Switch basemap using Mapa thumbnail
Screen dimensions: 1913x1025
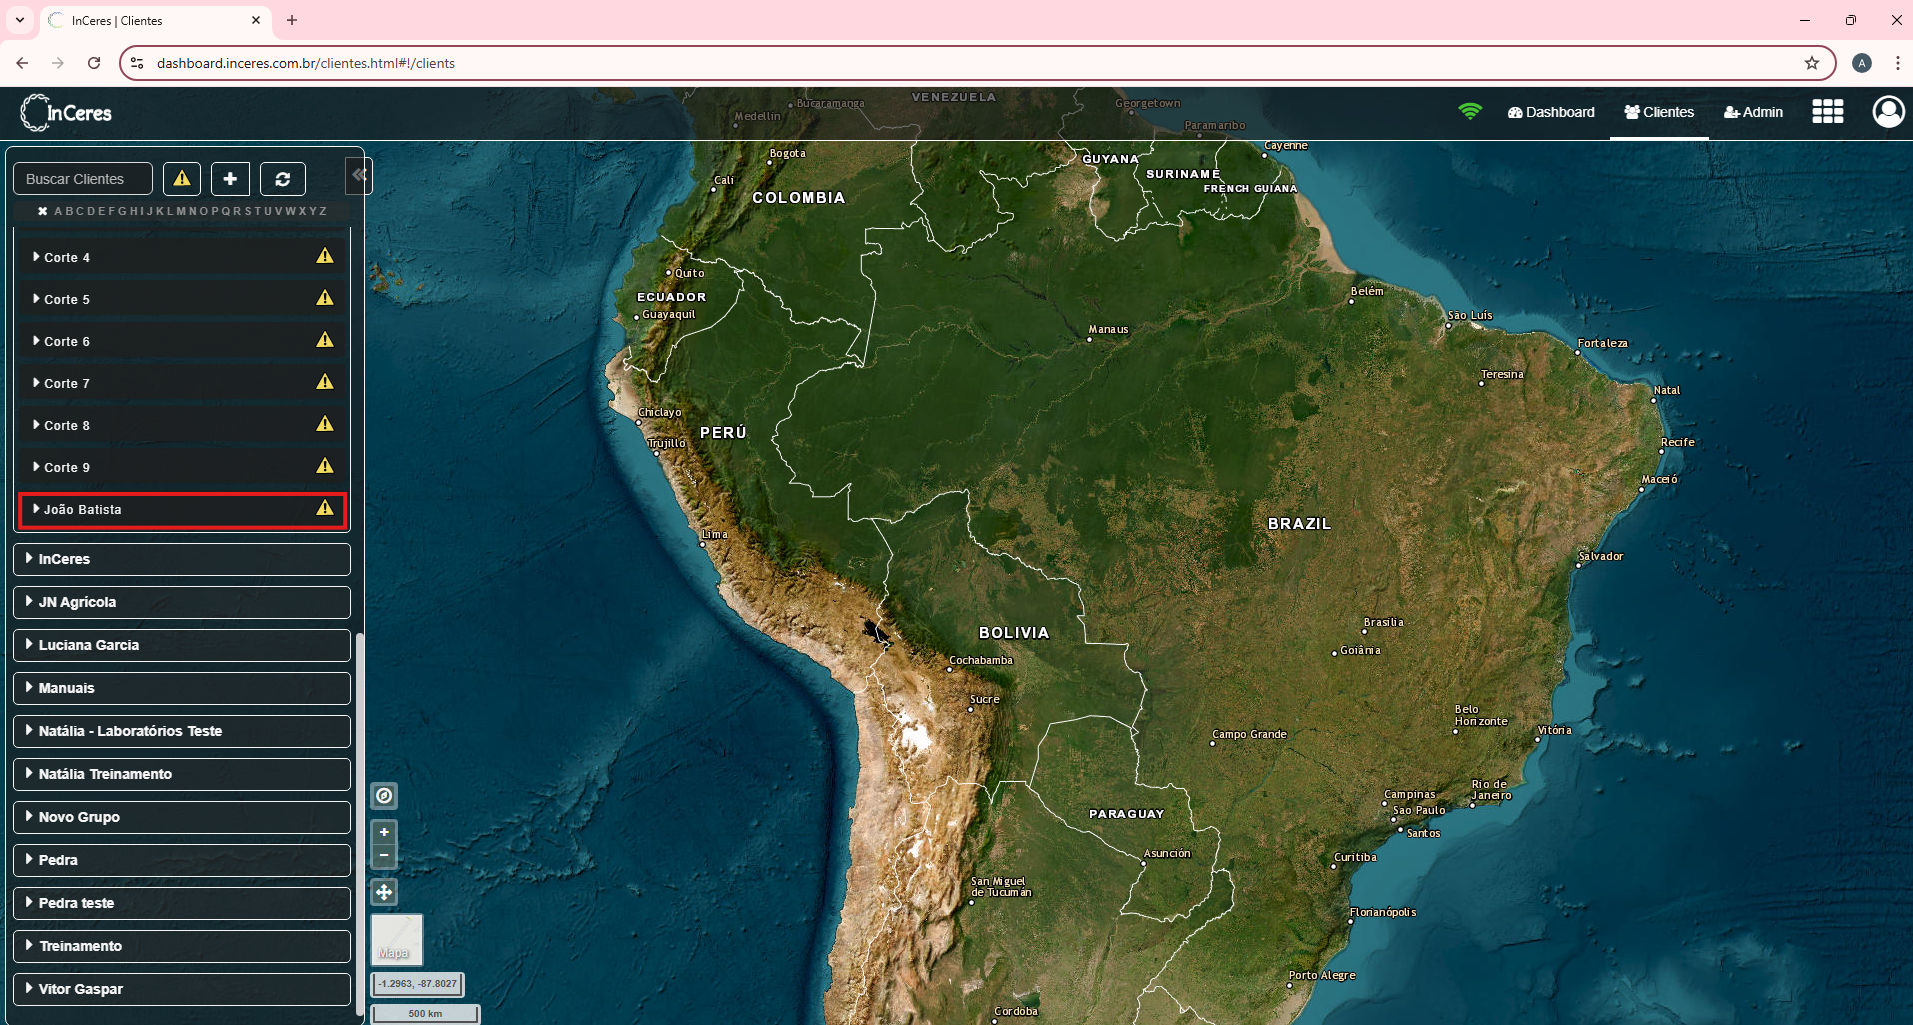397,940
